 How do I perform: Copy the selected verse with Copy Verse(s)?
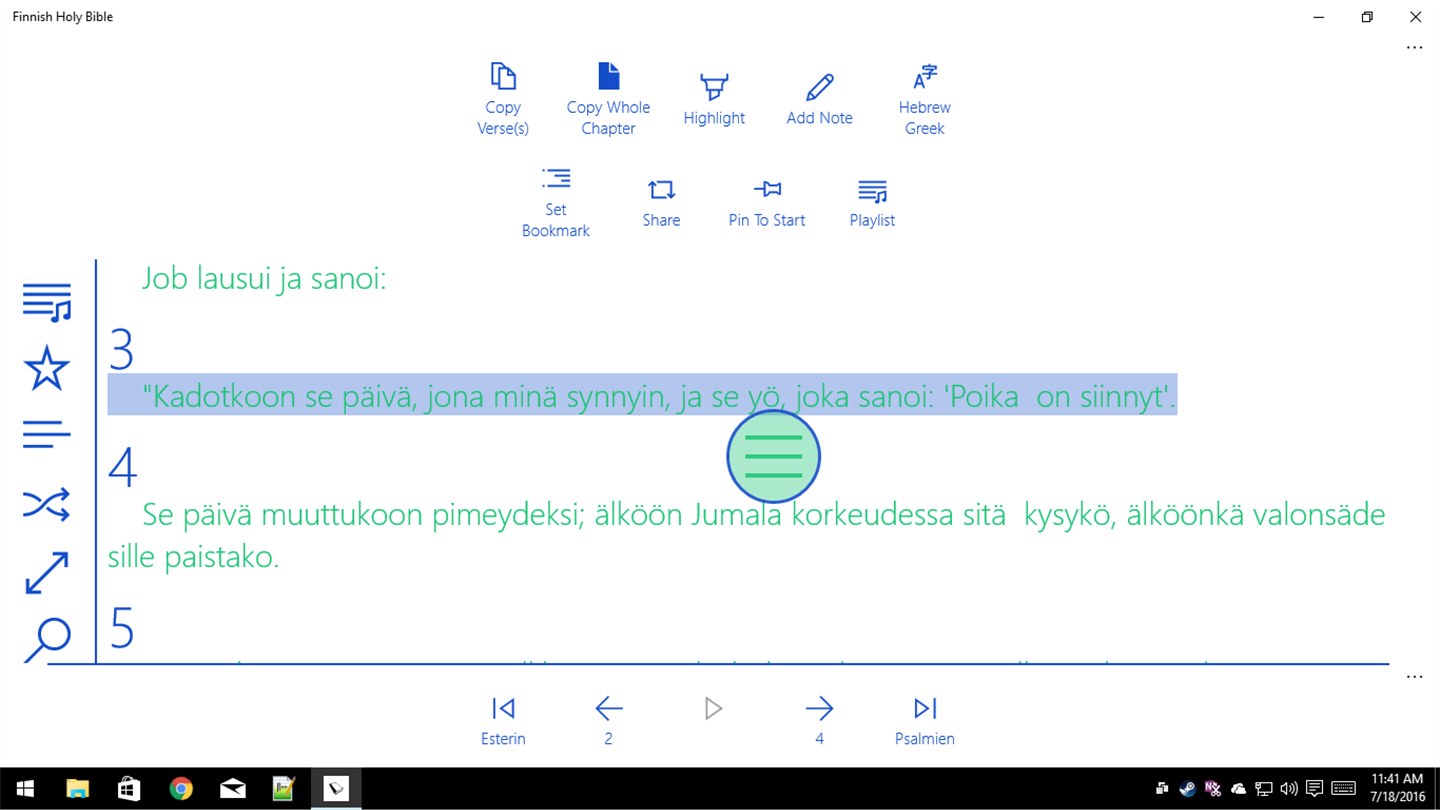(503, 99)
